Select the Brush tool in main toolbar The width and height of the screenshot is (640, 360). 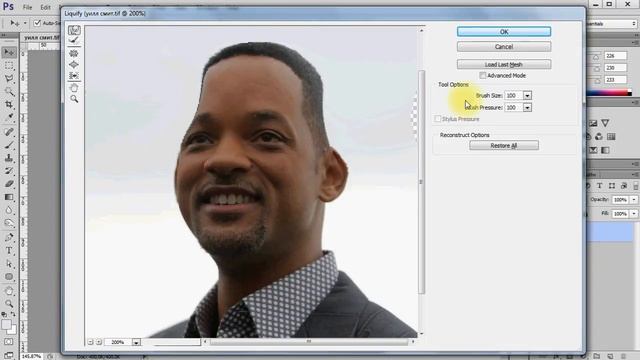[x=9, y=145]
